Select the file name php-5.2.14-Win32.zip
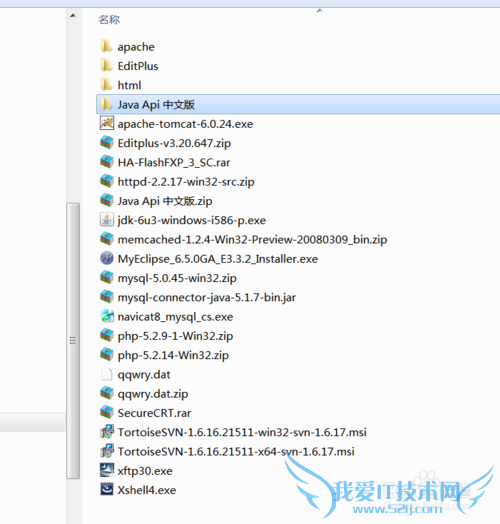Screen dimensions: 500x524 click(173, 355)
